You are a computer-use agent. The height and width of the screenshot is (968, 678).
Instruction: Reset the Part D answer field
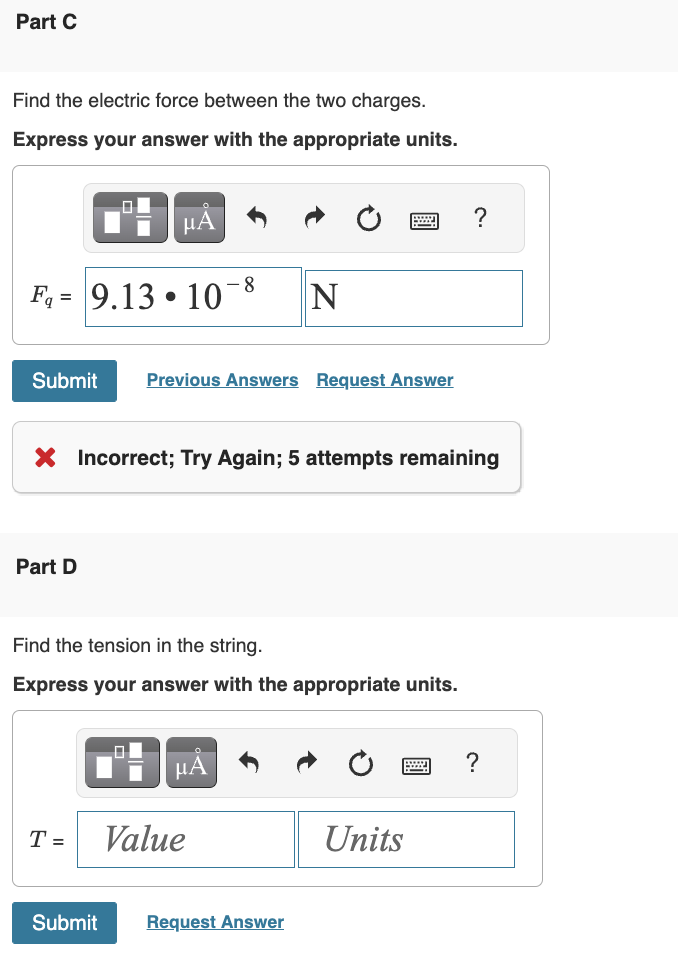(360, 762)
